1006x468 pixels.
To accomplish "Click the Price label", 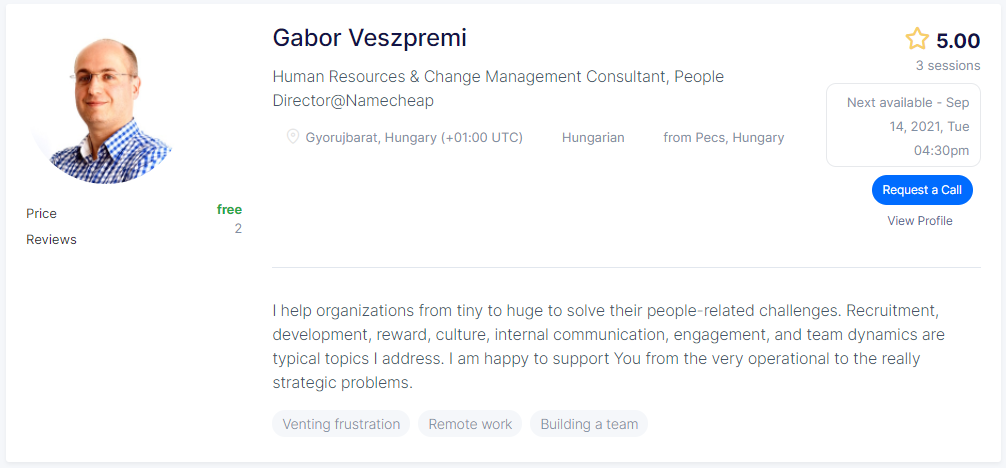I will click(41, 213).
